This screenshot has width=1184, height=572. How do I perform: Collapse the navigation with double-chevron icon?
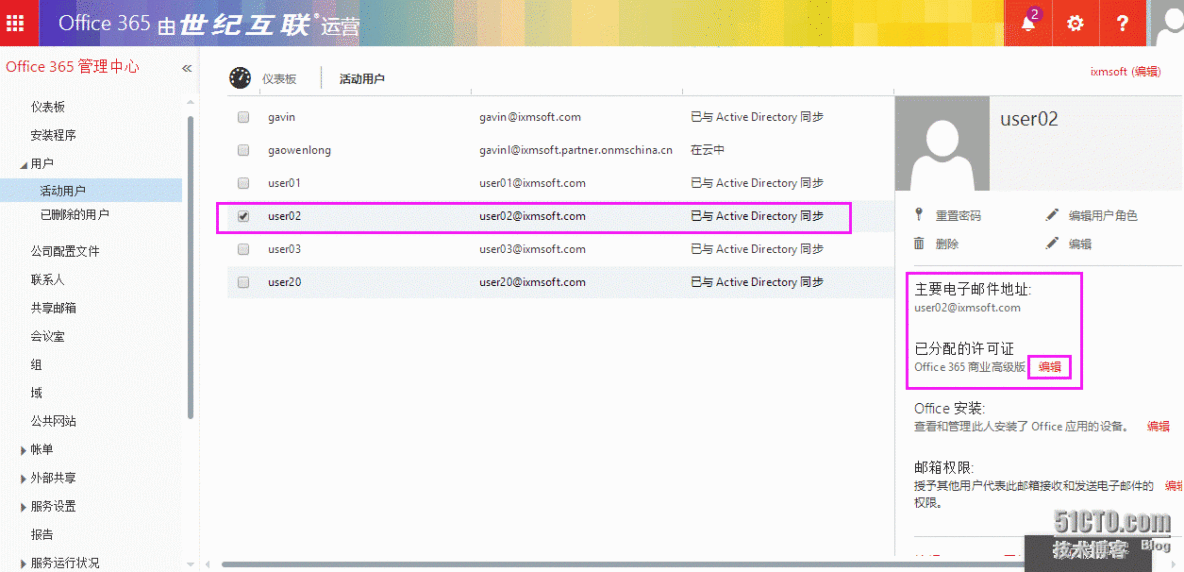(187, 68)
